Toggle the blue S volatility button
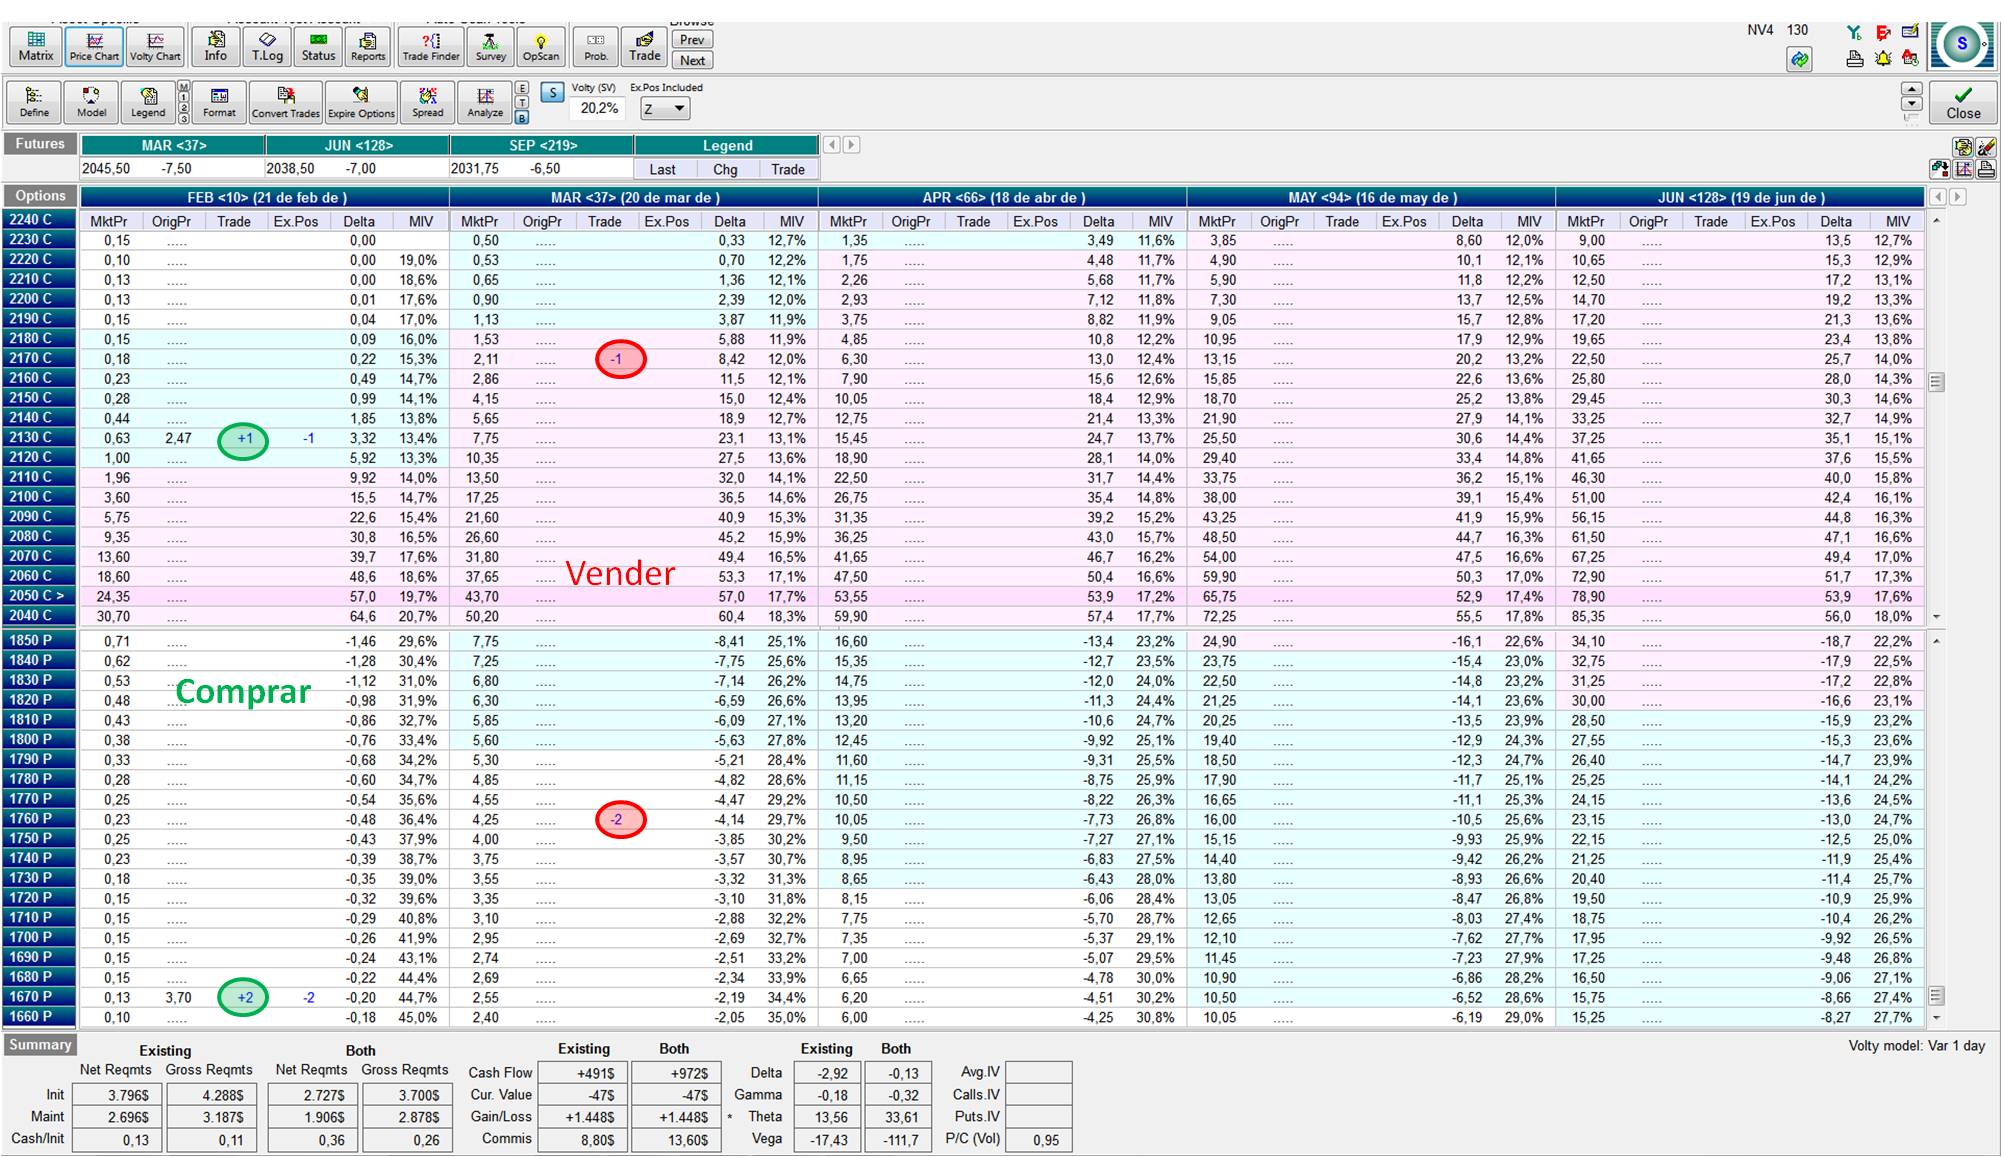Image resolution: width=2002 pixels, height=1157 pixels. 552,93
